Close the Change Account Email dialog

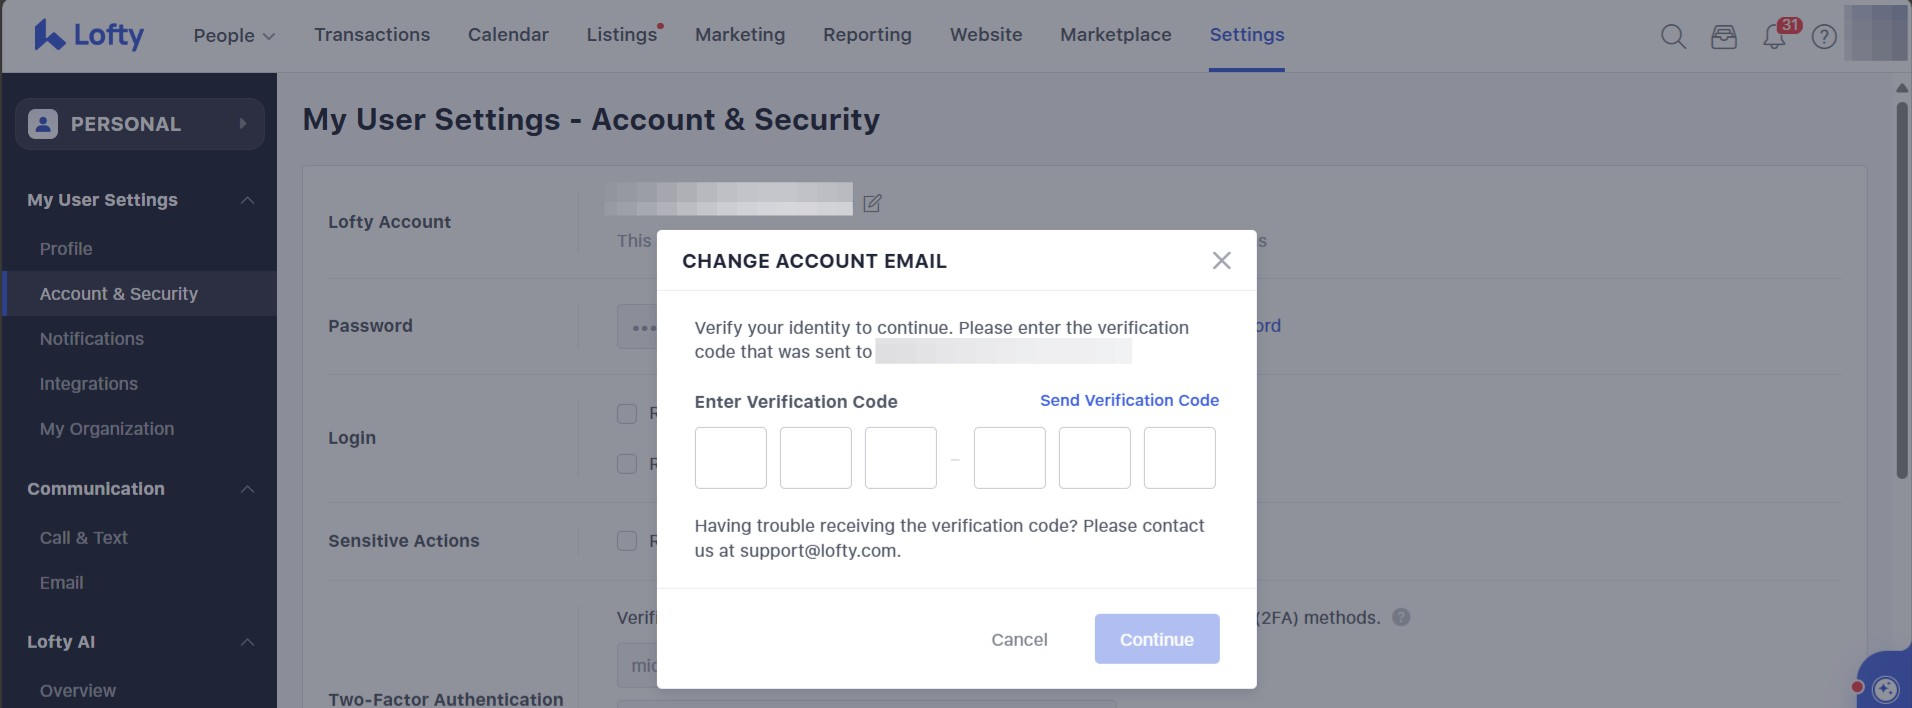pyautogui.click(x=1221, y=261)
